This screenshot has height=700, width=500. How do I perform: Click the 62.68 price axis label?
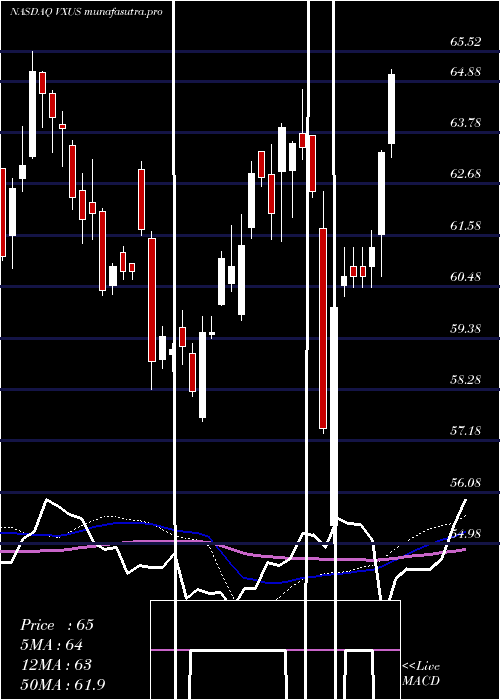pyautogui.click(x=466, y=174)
